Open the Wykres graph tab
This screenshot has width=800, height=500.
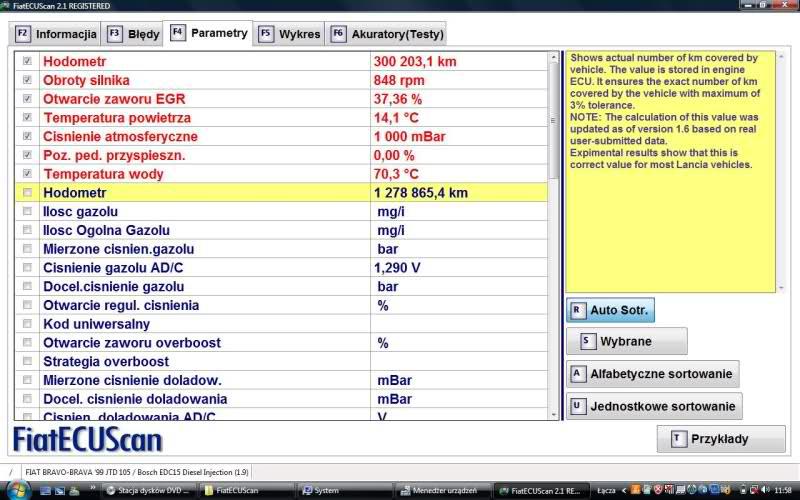click(x=289, y=34)
